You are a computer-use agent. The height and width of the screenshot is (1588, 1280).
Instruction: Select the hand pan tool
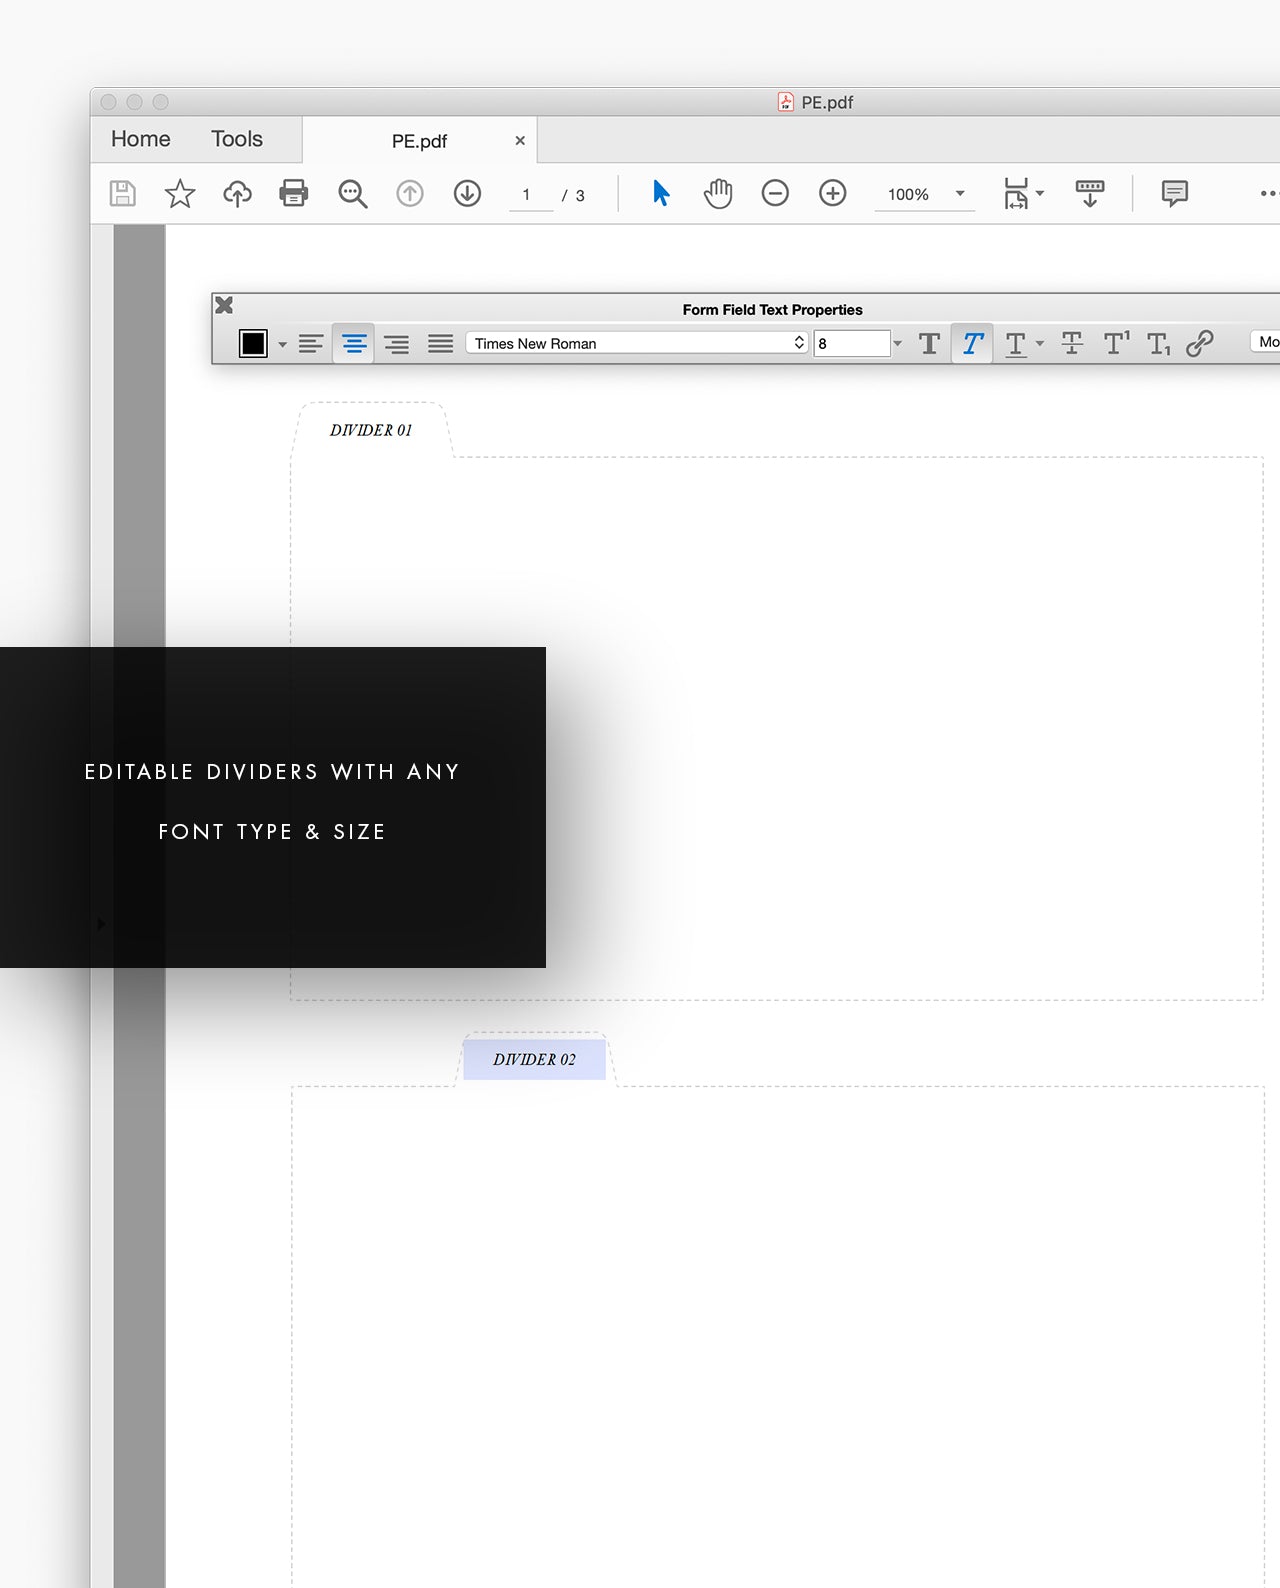click(718, 193)
